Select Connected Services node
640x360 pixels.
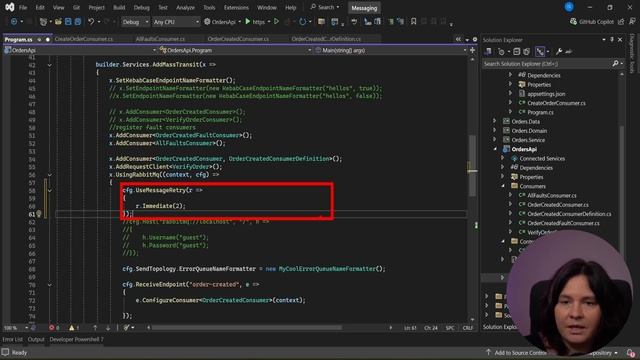[542, 158]
